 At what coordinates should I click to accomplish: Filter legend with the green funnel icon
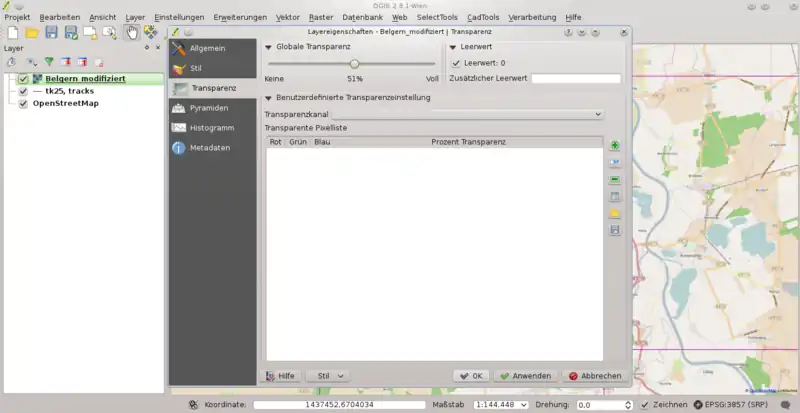point(49,62)
